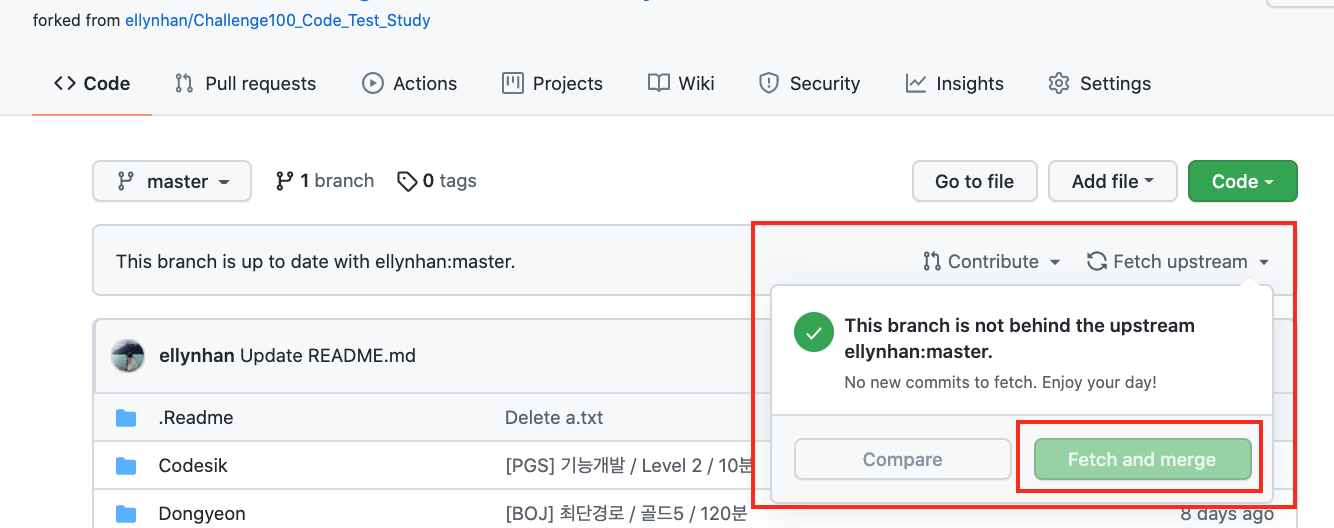Viewport: 1334px width, 528px height.
Task: Open the ellynhan author link
Action: (197, 355)
